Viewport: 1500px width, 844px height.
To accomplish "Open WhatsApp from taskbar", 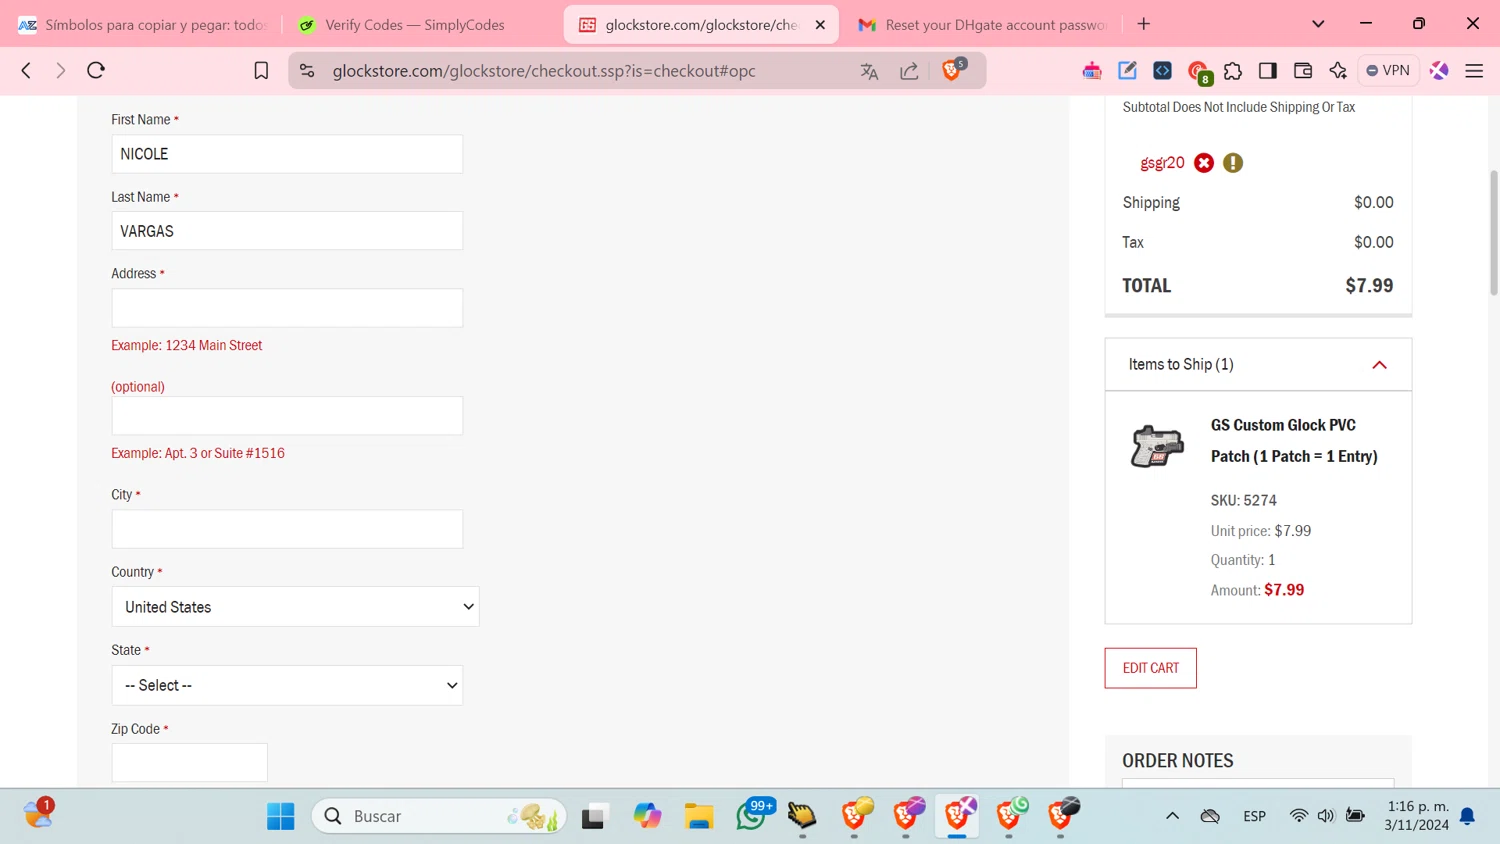I will tap(751, 816).
